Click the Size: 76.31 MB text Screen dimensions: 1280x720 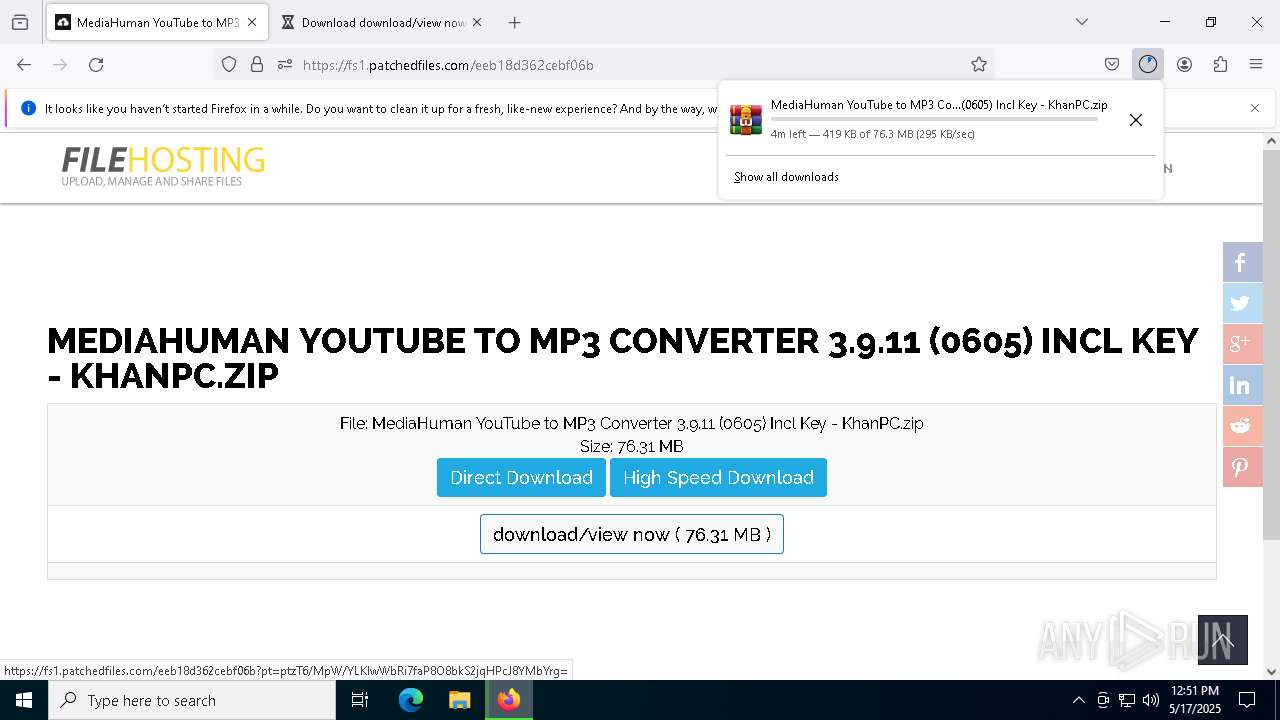click(x=632, y=446)
